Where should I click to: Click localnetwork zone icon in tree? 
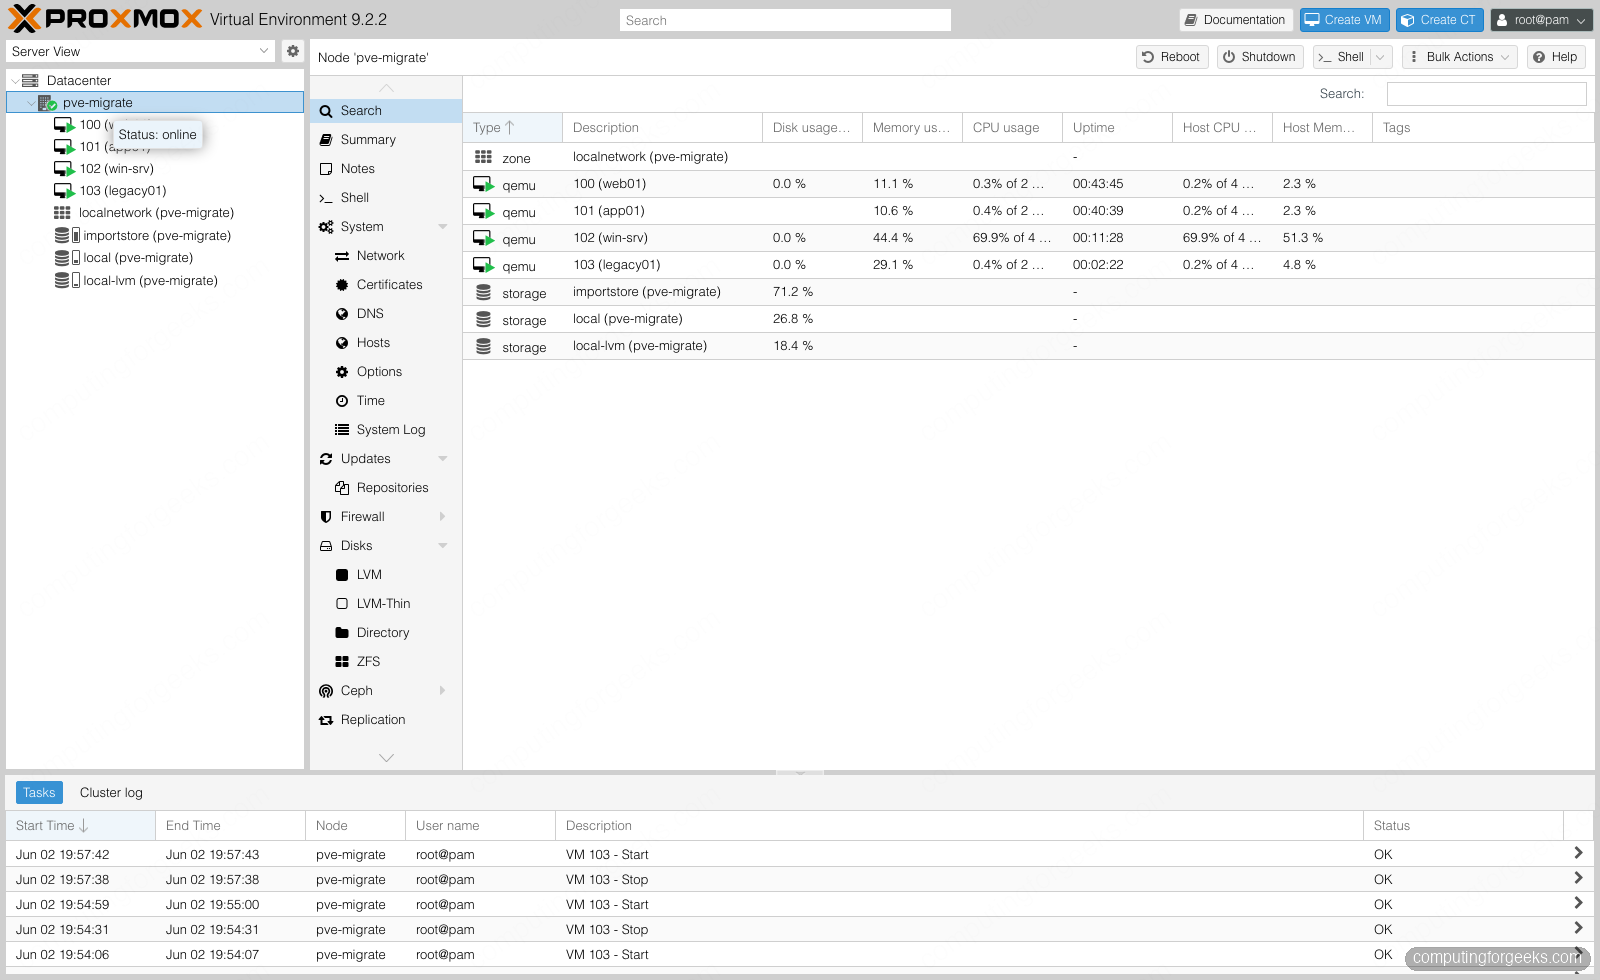click(x=62, y=212)
